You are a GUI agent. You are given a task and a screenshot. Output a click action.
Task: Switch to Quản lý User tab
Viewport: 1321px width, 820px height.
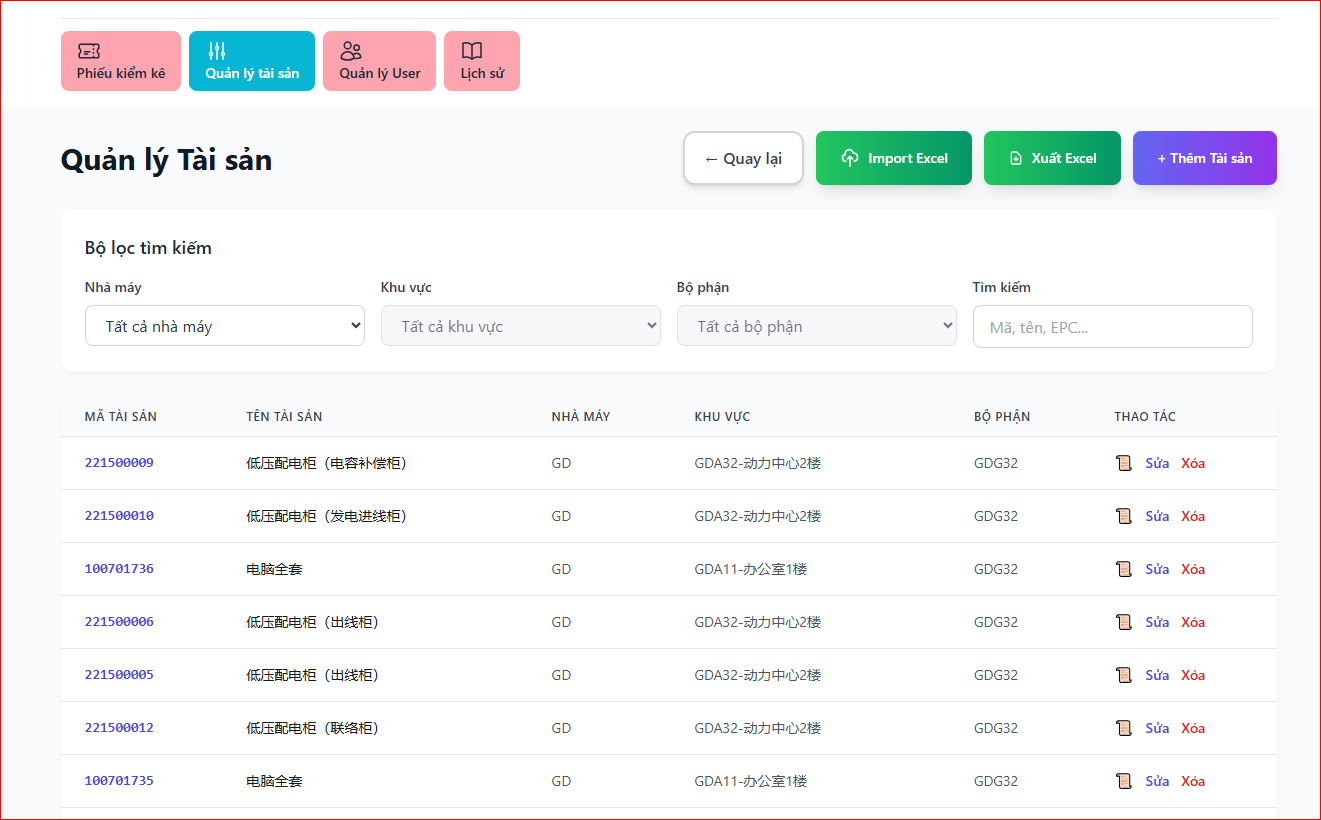pos(379,61)
